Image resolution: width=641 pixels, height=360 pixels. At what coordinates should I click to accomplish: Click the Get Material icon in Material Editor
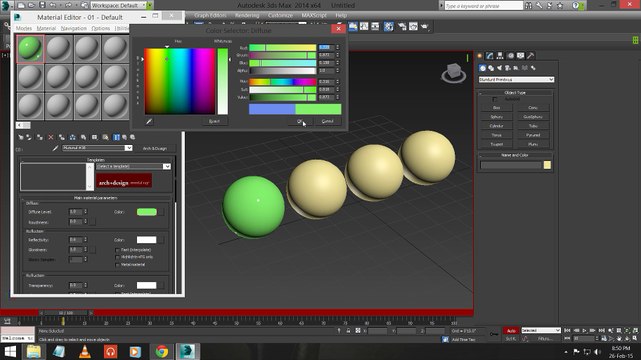tap(21, 137)
